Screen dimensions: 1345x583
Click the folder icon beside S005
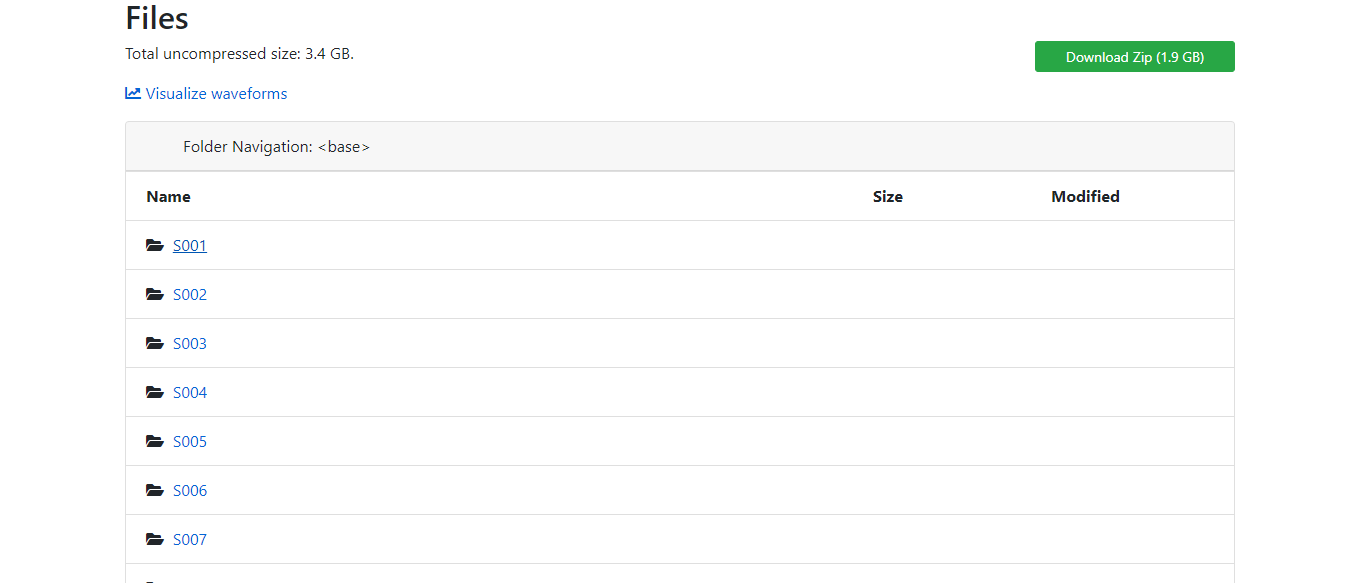point(155,441)
